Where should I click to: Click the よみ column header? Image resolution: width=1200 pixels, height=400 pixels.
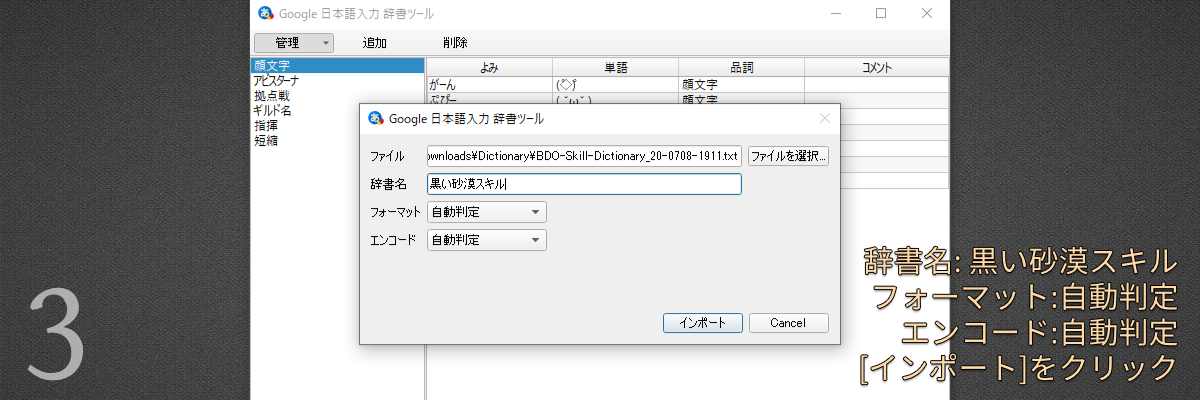(x=489, y=67)
